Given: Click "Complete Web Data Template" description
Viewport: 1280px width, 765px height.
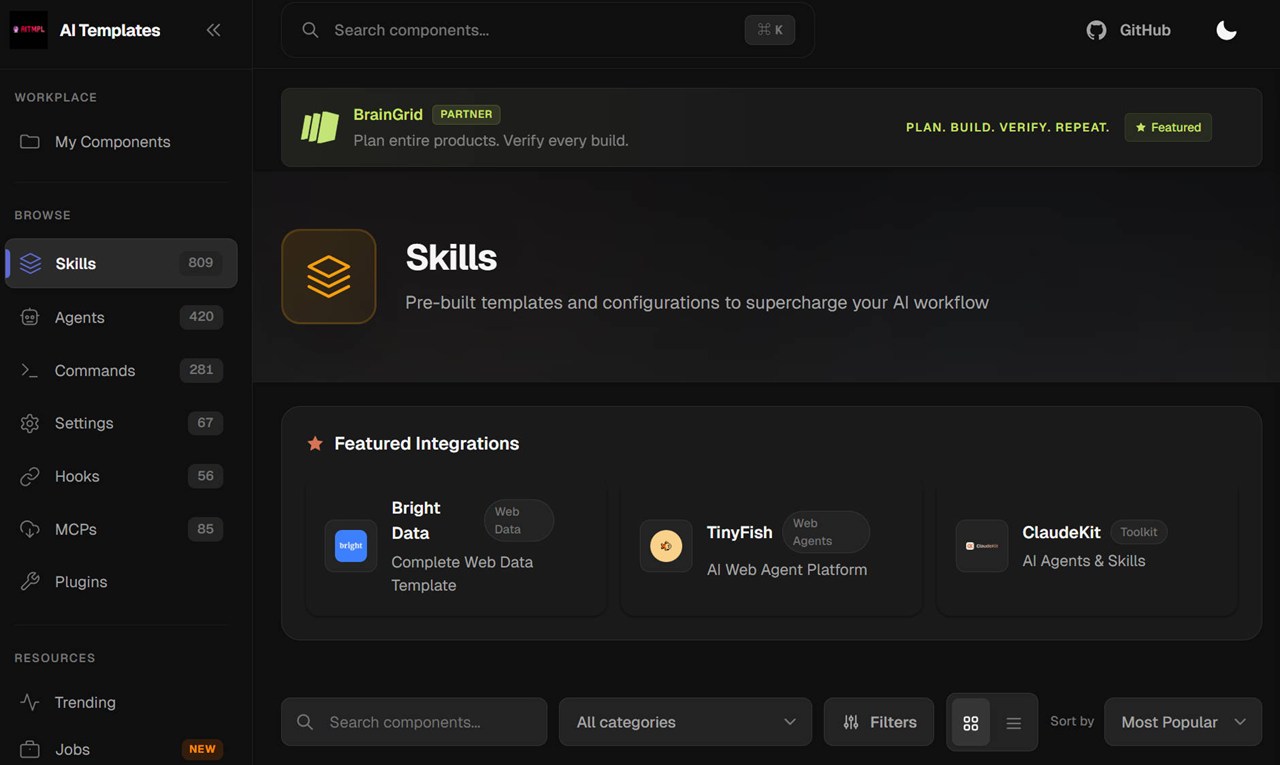Looking at the screenshot, I should coord(462,574).
